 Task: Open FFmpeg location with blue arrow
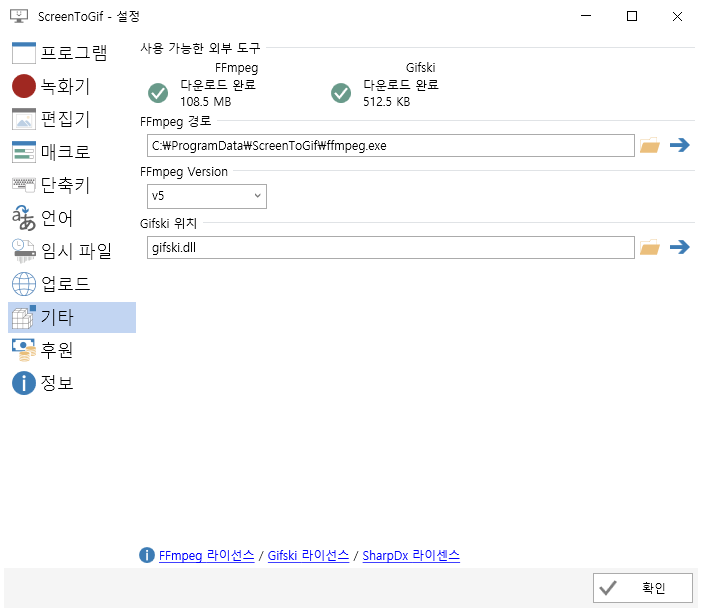point(680,145)
